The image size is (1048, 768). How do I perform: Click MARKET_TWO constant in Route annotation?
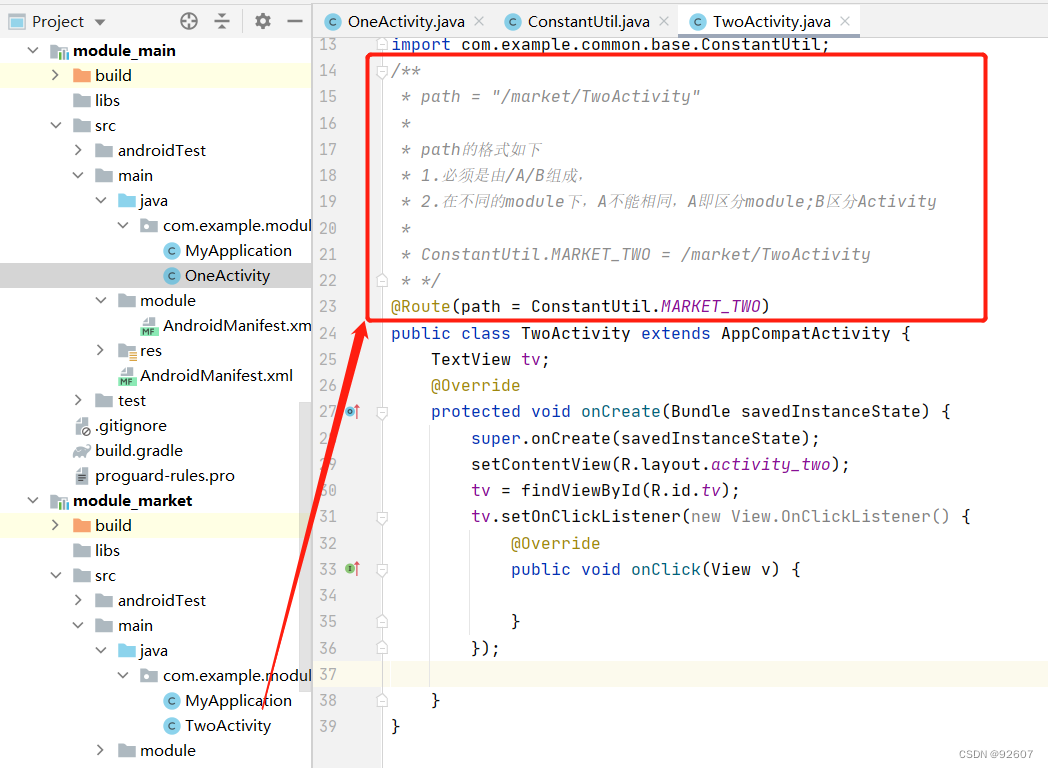click(x=710, y=306)
